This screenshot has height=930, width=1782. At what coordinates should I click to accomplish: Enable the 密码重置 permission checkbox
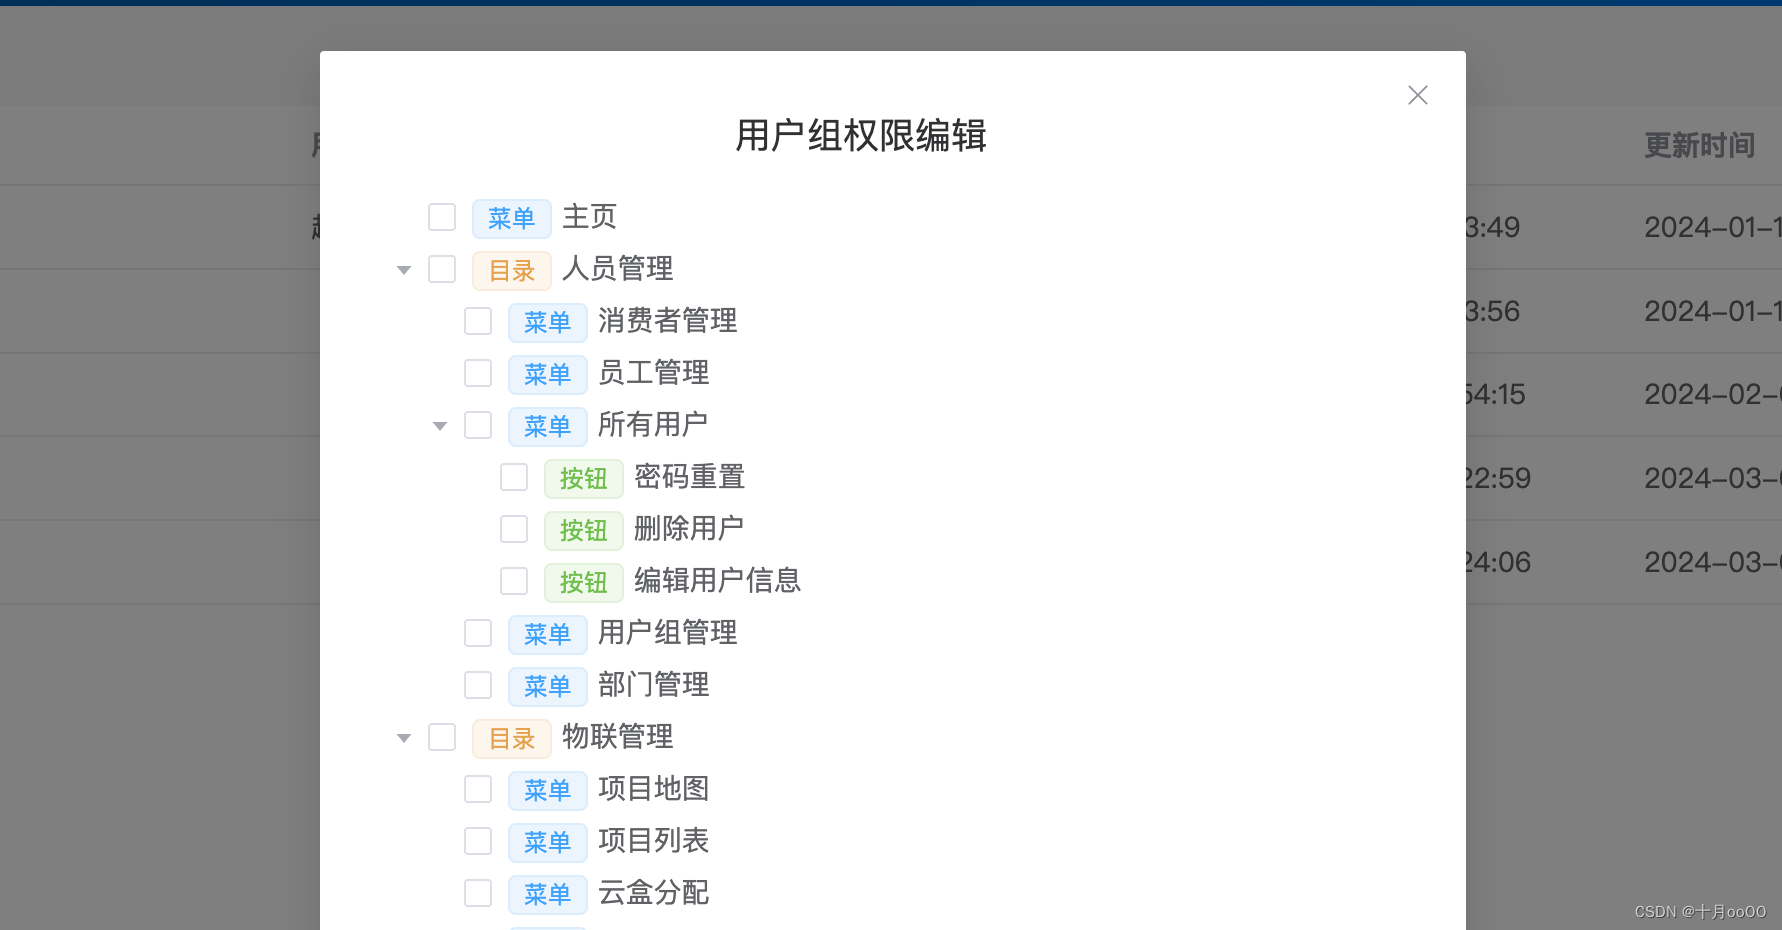[x=514, y=477]
